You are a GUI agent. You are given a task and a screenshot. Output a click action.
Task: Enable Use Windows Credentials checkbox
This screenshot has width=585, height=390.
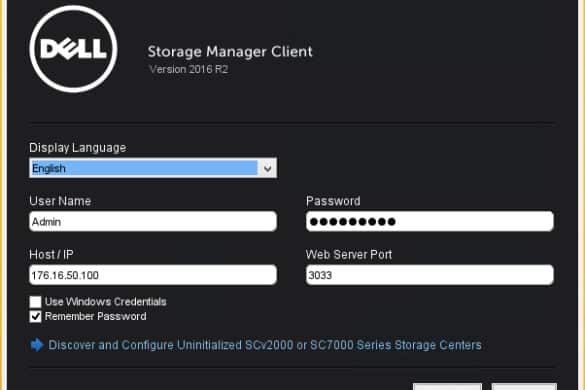[x=35, y=302]
